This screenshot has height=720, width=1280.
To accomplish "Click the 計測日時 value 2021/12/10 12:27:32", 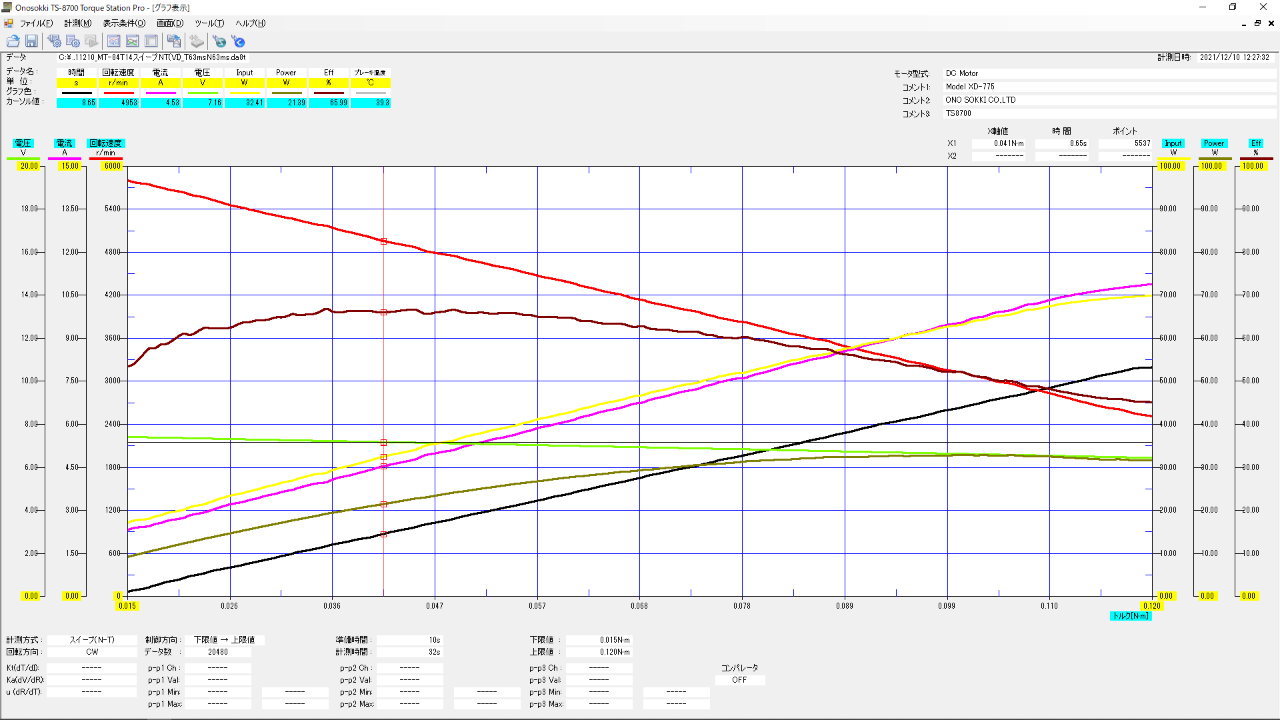I will 1235,58.
